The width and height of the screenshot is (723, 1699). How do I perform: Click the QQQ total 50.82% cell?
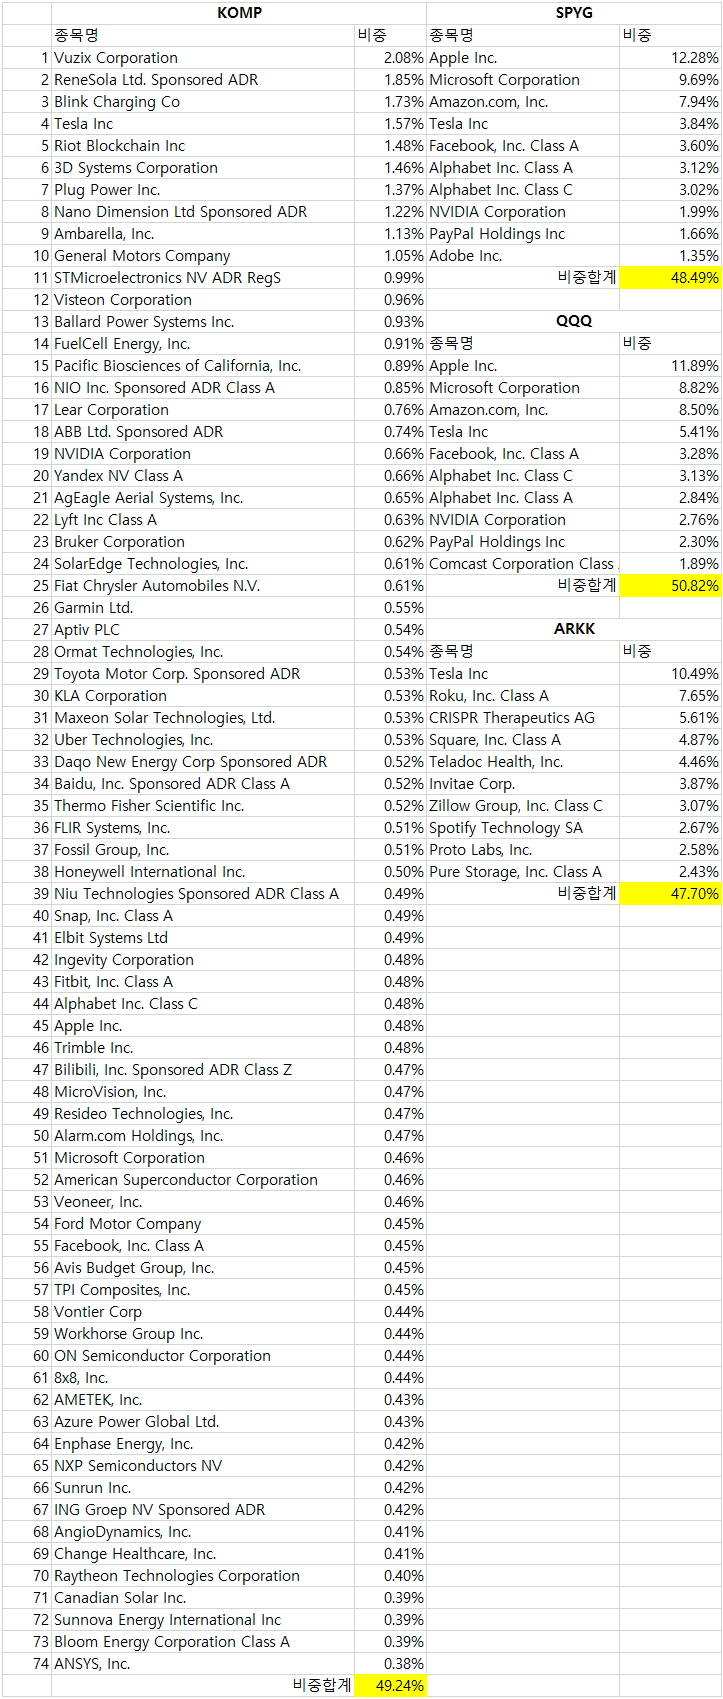(x=670, y=586)
